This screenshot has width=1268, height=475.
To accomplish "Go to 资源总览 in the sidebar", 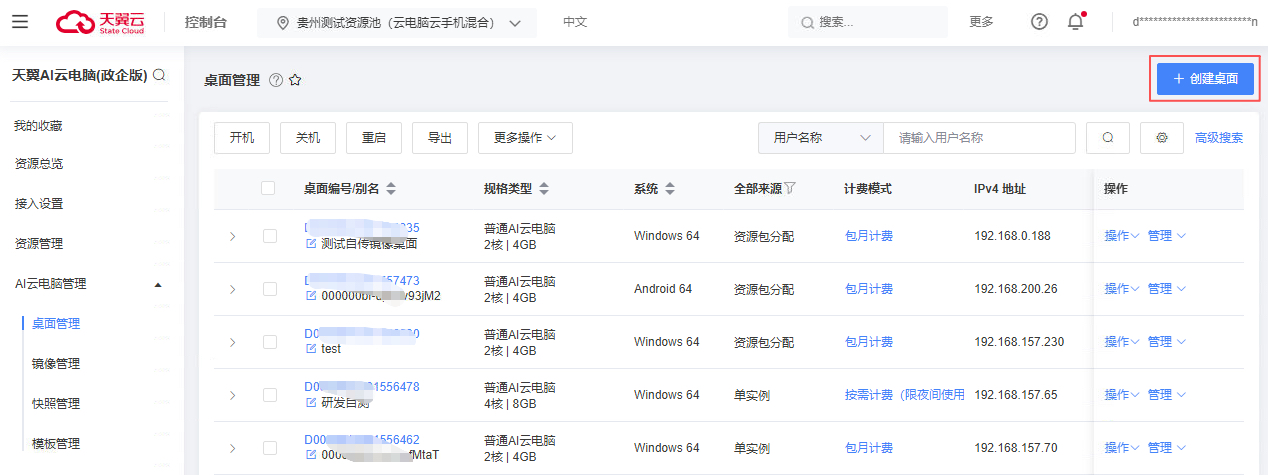I will click(x=38, y=164).
